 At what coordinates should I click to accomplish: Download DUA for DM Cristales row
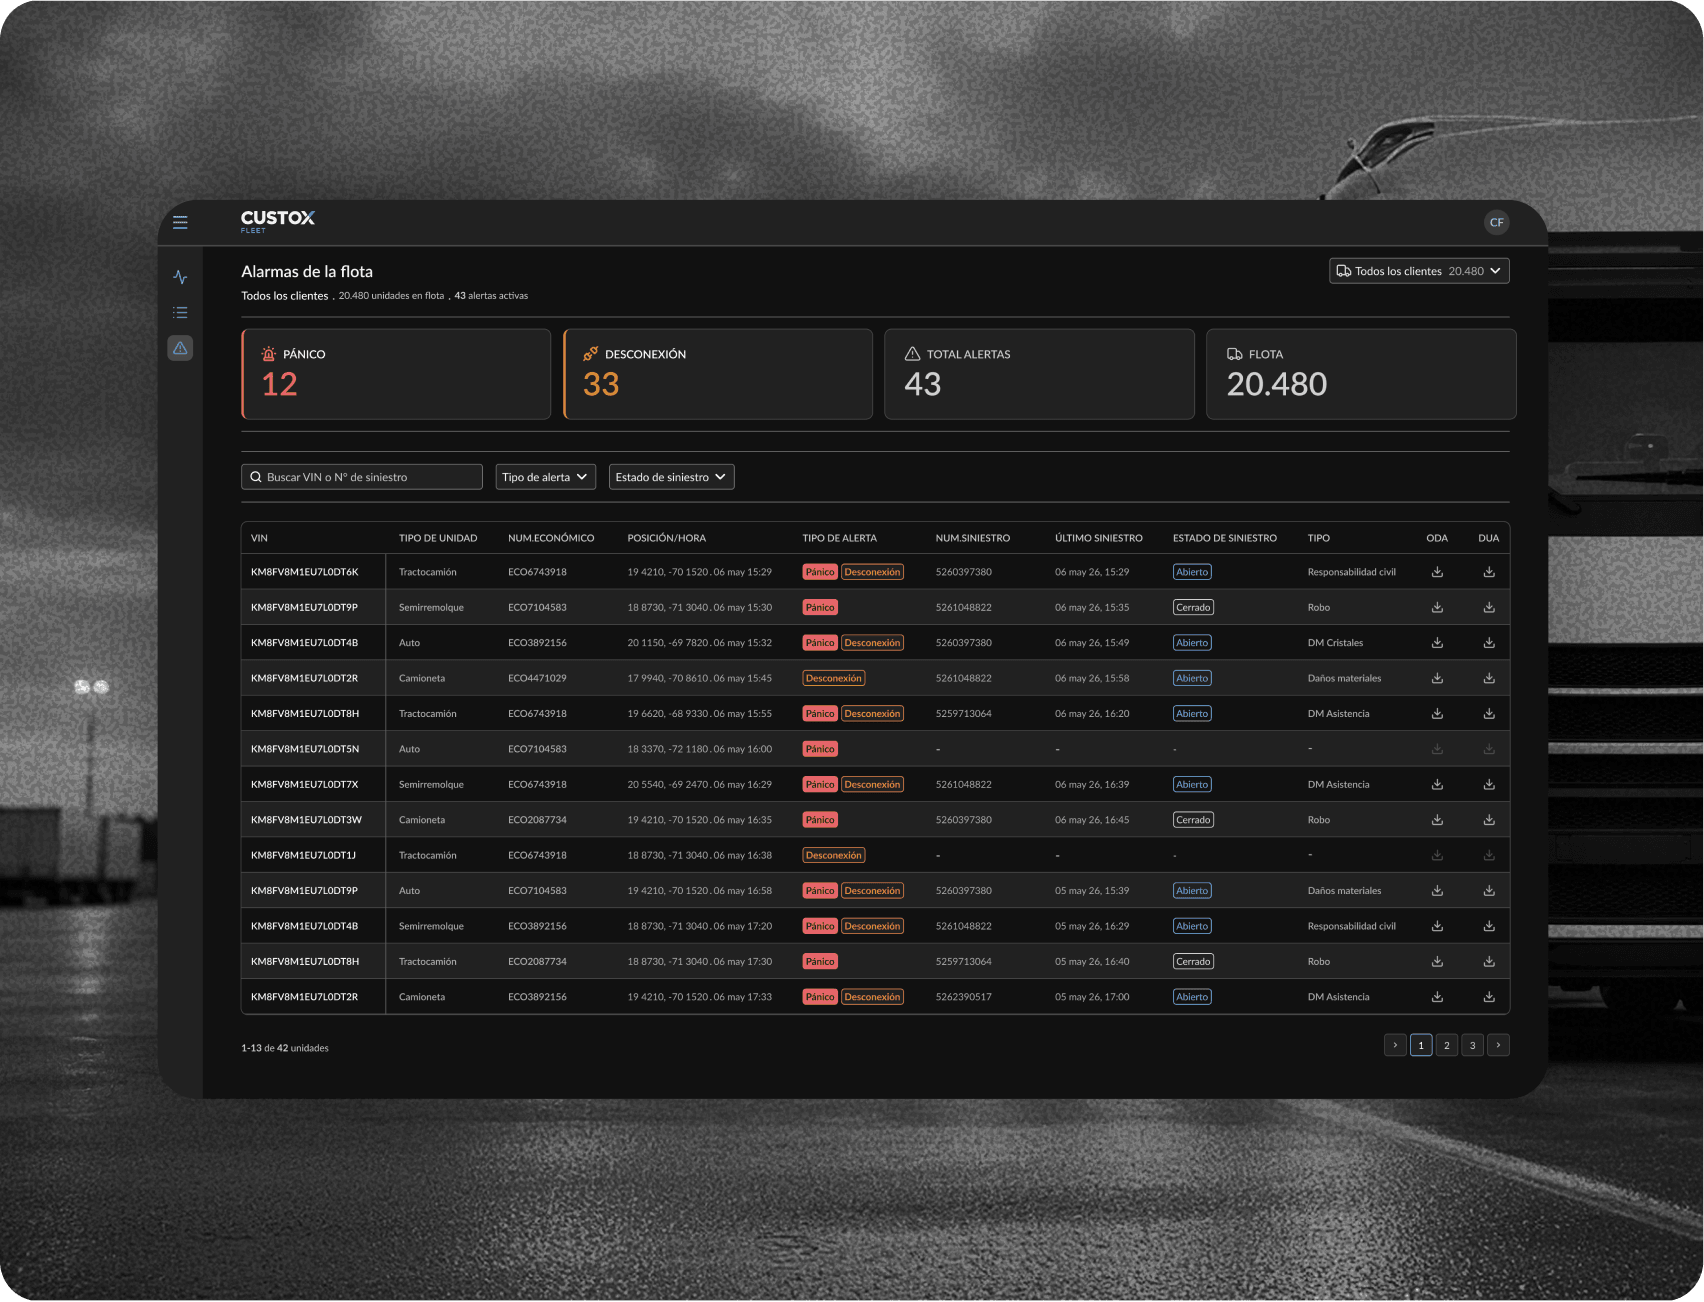pos(1489,643)
